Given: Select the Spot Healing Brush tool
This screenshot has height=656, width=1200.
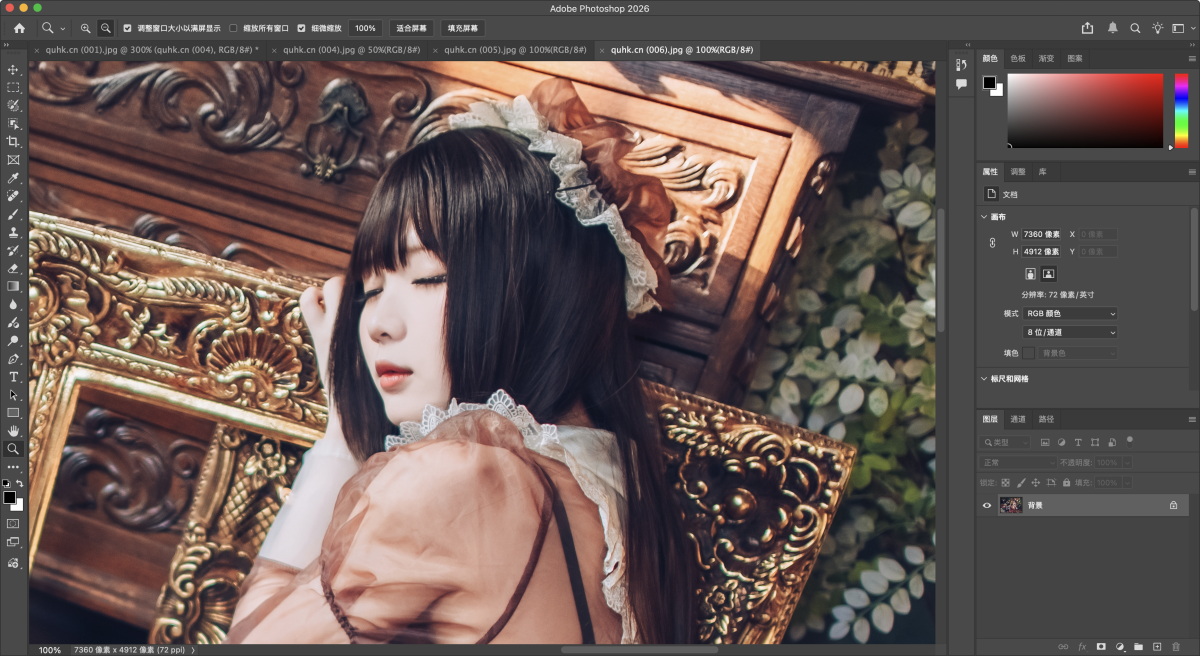Looking at the screenshot, I should (14, 196).
